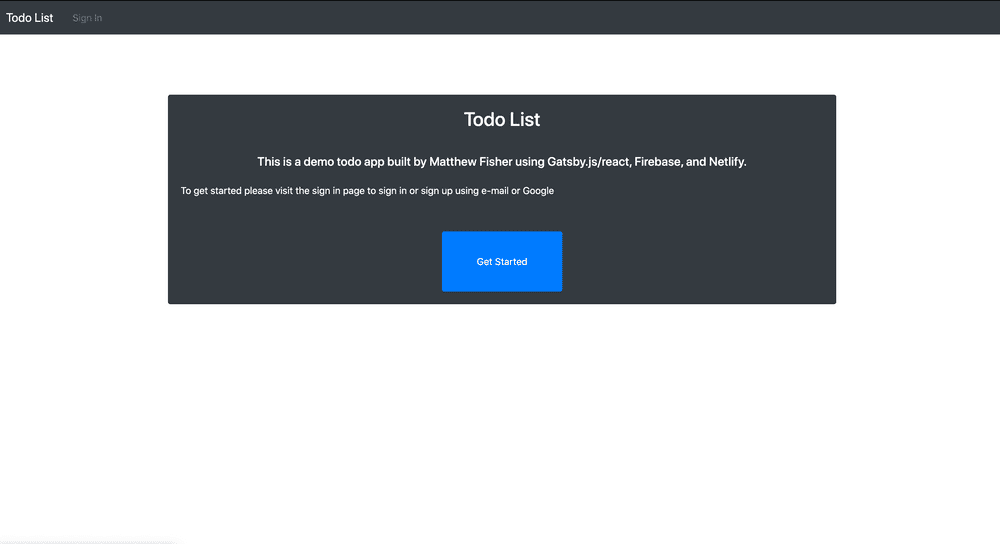The width and height of the screenshot is (1000, 544).
Task: Select the large Todo List heading in card
Action: point(502,119)
